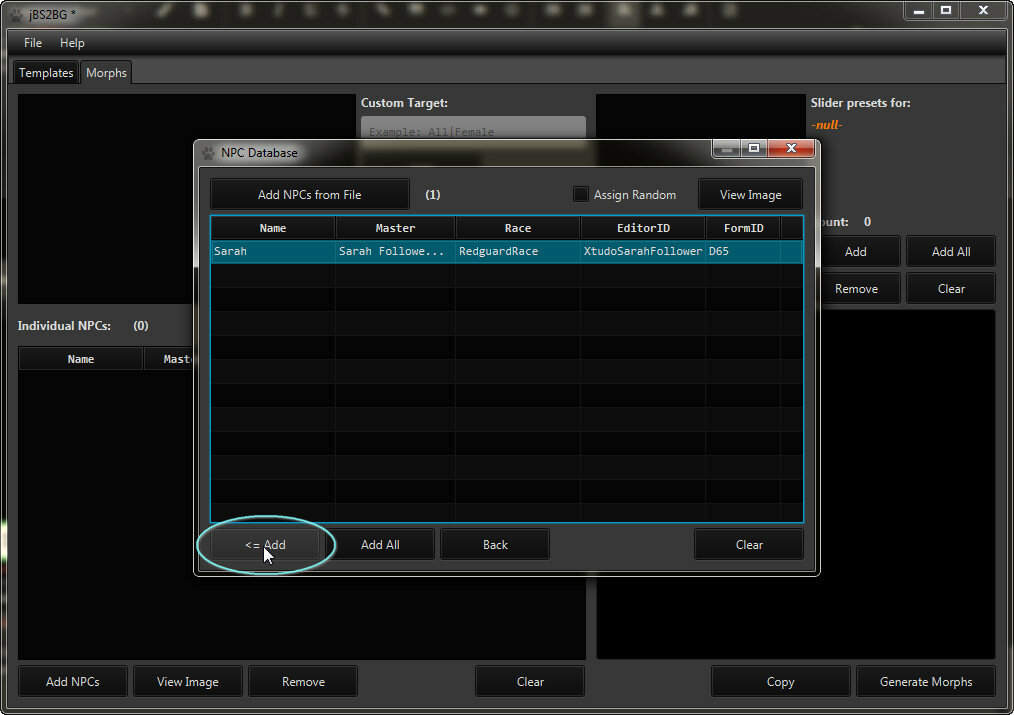Click View Image at bottom of main window

[188, 681]
